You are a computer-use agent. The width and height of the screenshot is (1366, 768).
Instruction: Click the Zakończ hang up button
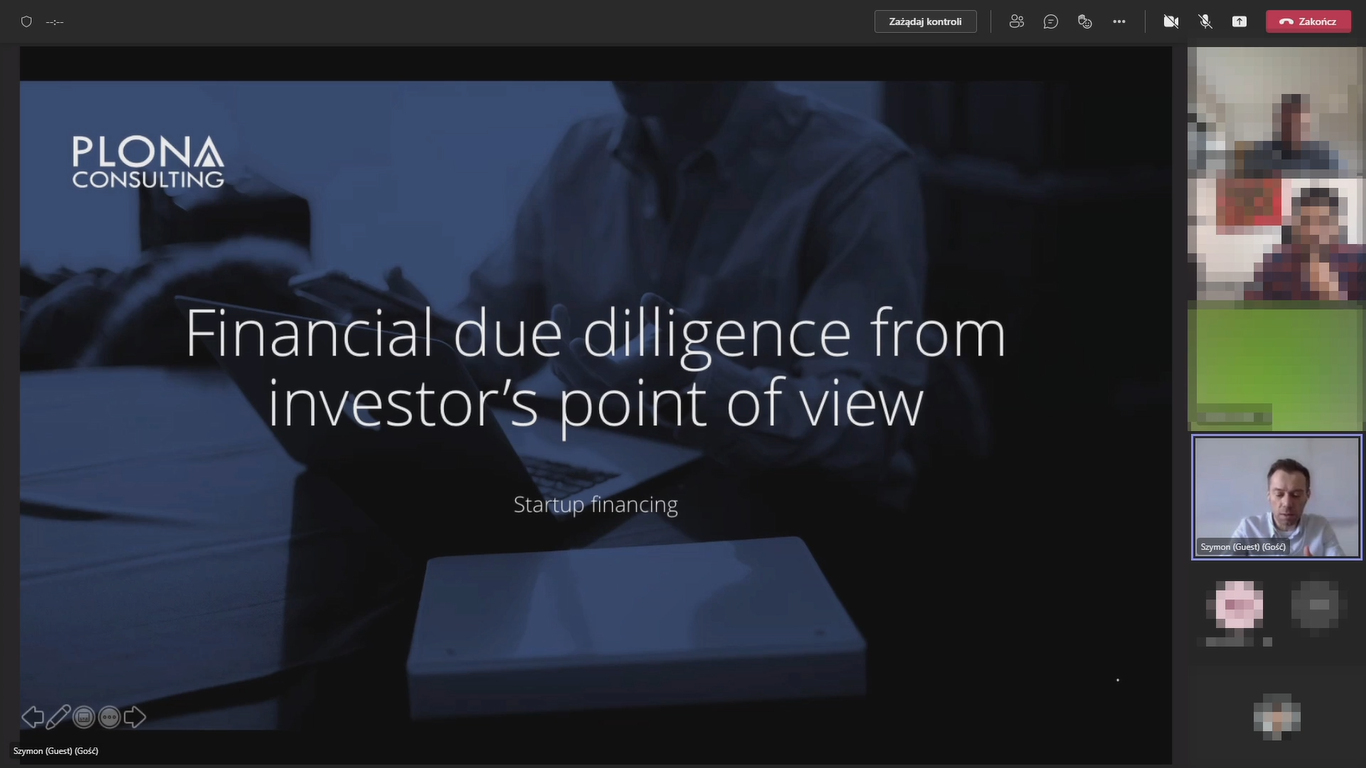click(1308, 21)
